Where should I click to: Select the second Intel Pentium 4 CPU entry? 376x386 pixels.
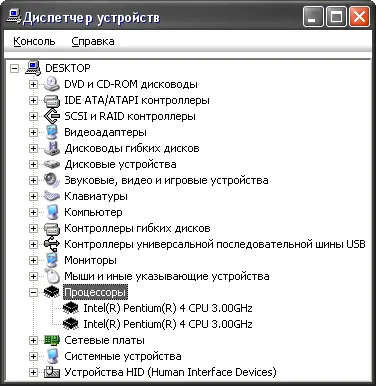[168, 324]
